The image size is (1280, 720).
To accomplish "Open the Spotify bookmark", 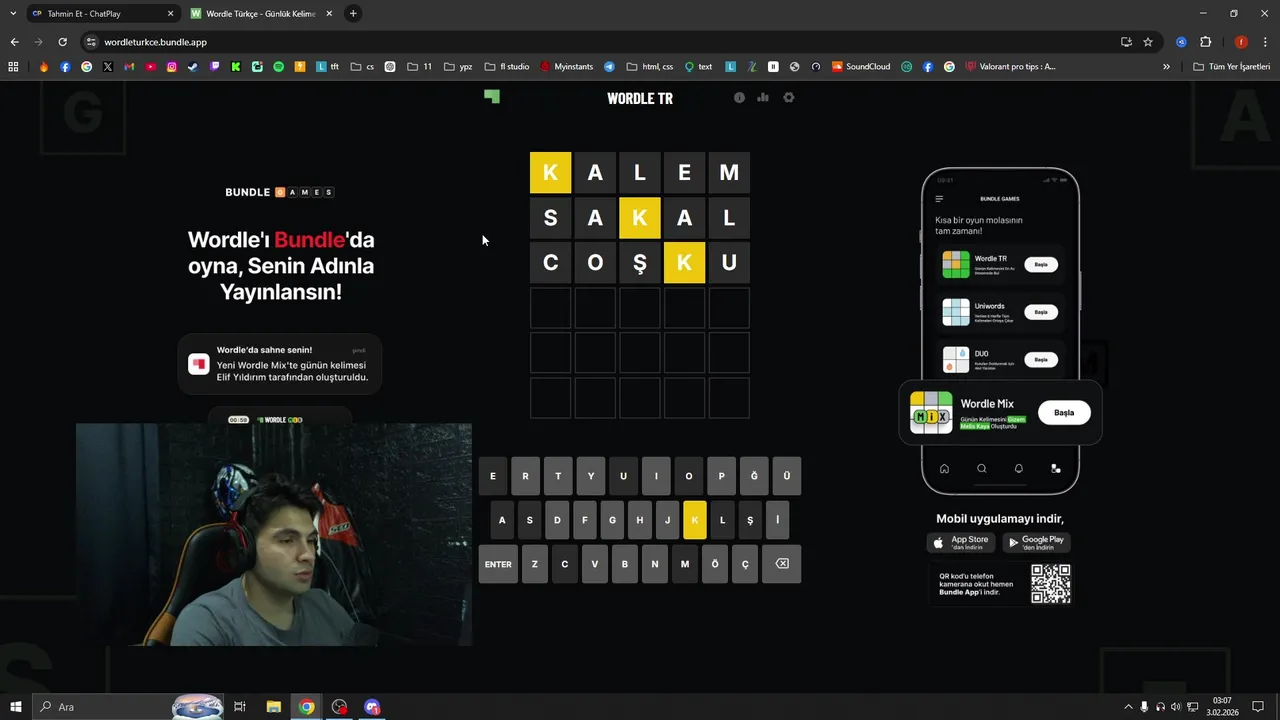I will pyautogui.click(x=279, y=67).
